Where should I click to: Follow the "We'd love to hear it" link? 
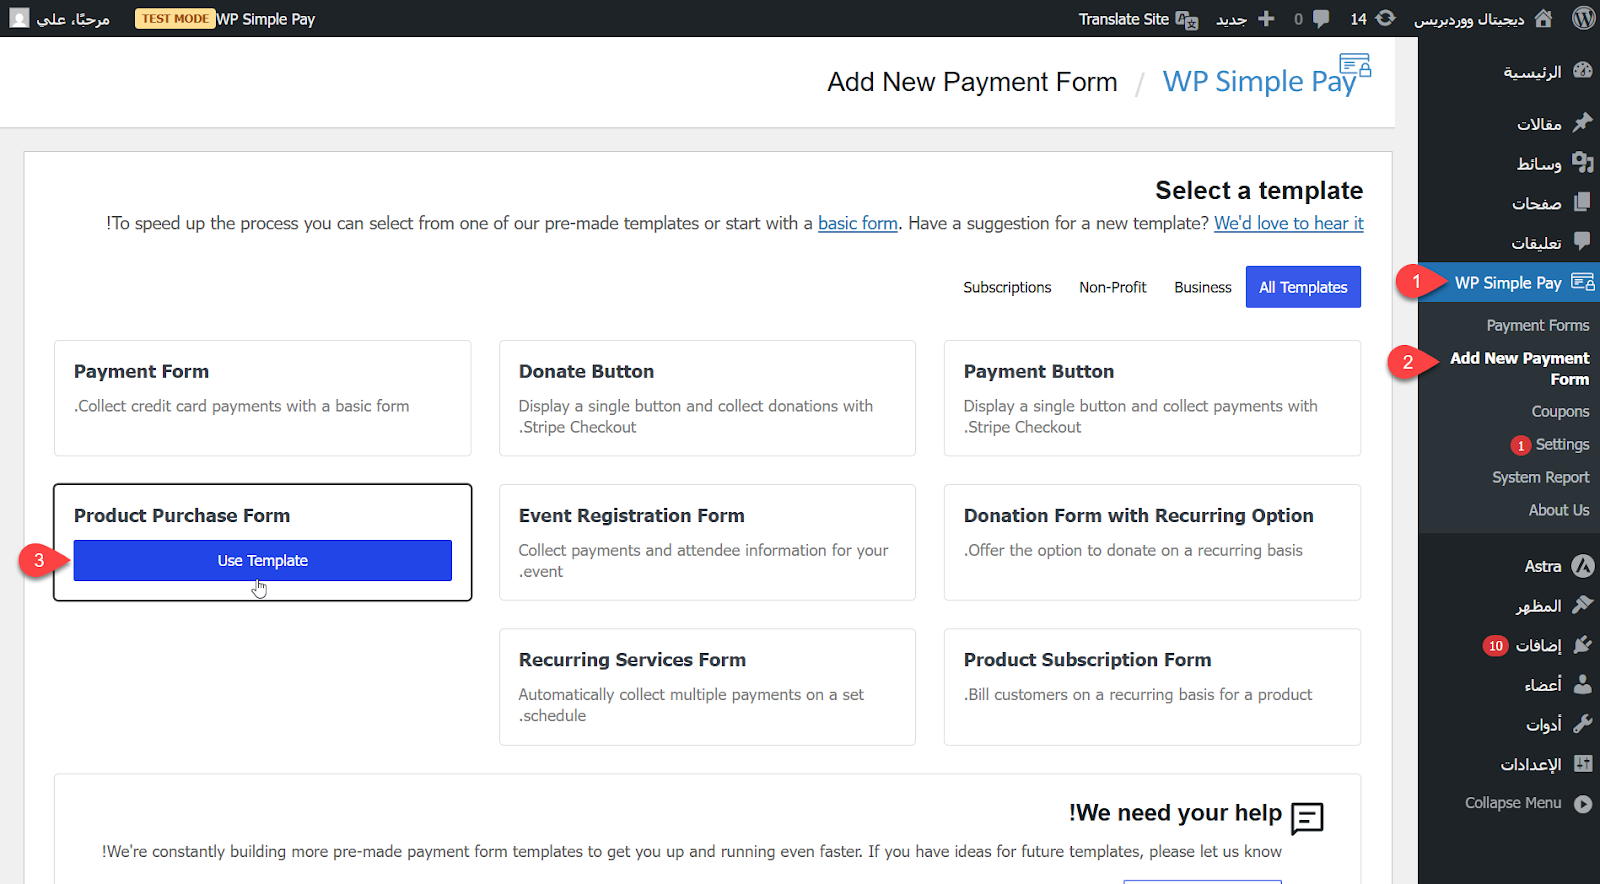(x=1288, y=223)
